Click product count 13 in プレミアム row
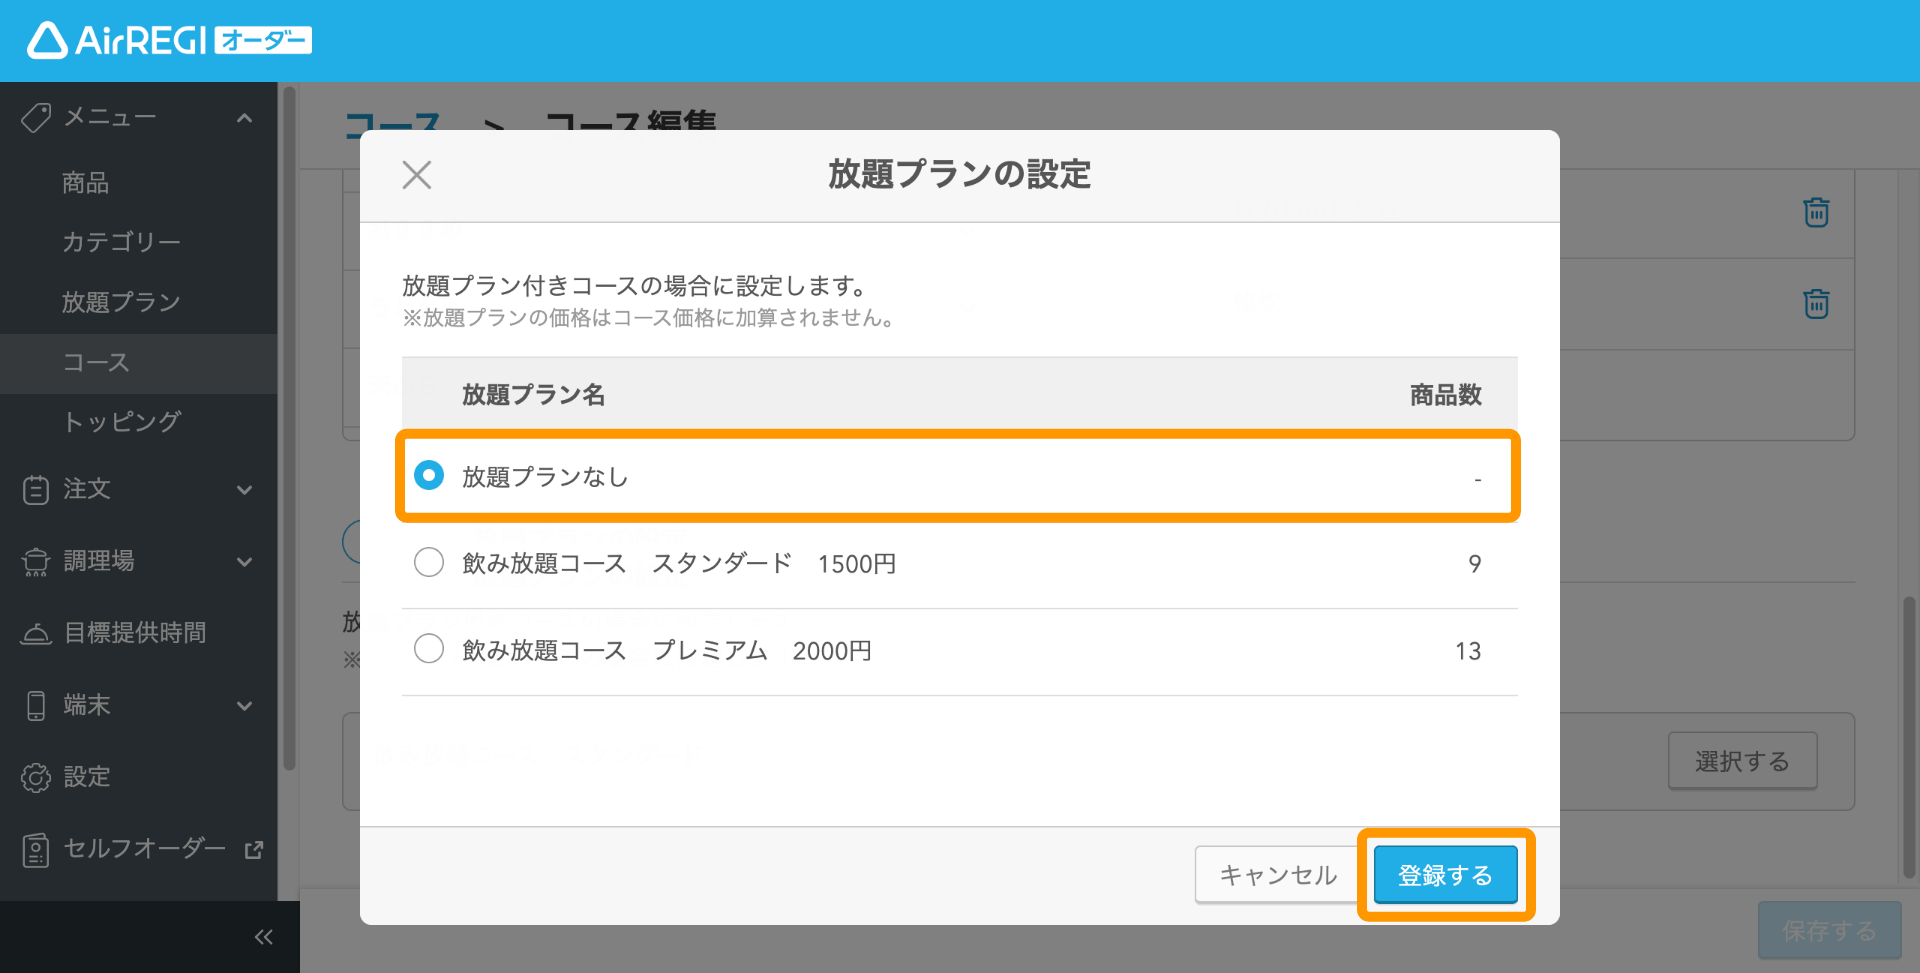The image size is (1920, 973). click(x=1468, y=651)
